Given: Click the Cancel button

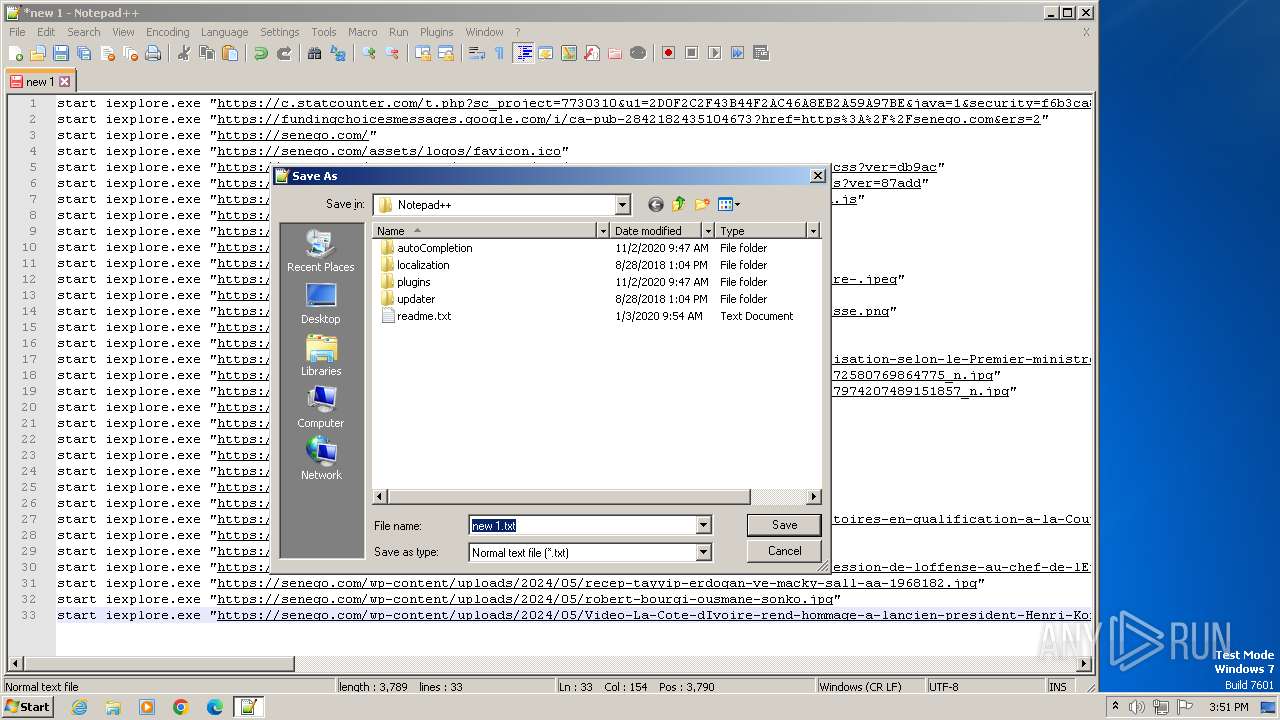Looking at the screenshot, I should (x=784, y=551).
